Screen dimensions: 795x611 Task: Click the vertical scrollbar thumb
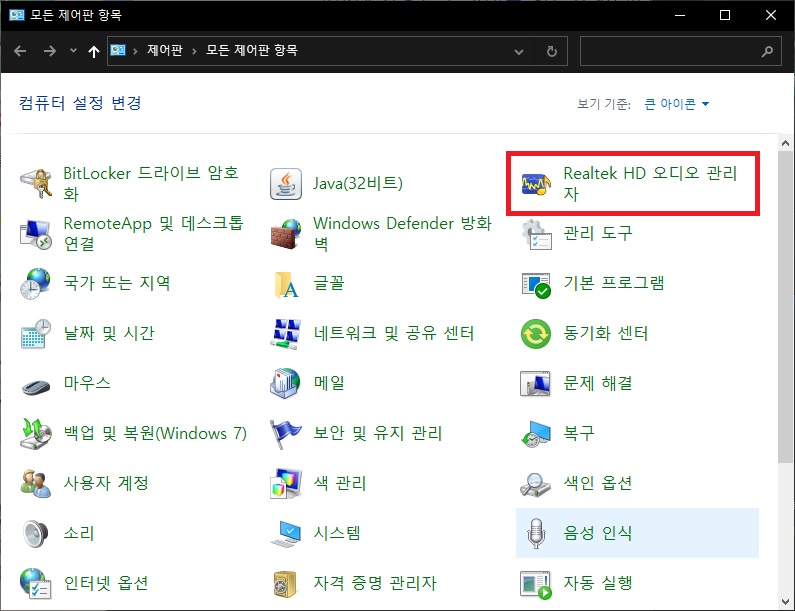point(785,306)
